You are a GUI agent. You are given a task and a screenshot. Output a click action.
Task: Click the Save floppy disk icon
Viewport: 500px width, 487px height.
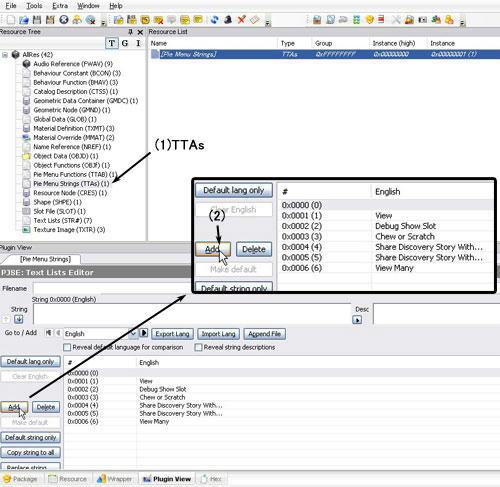point(37,20)
